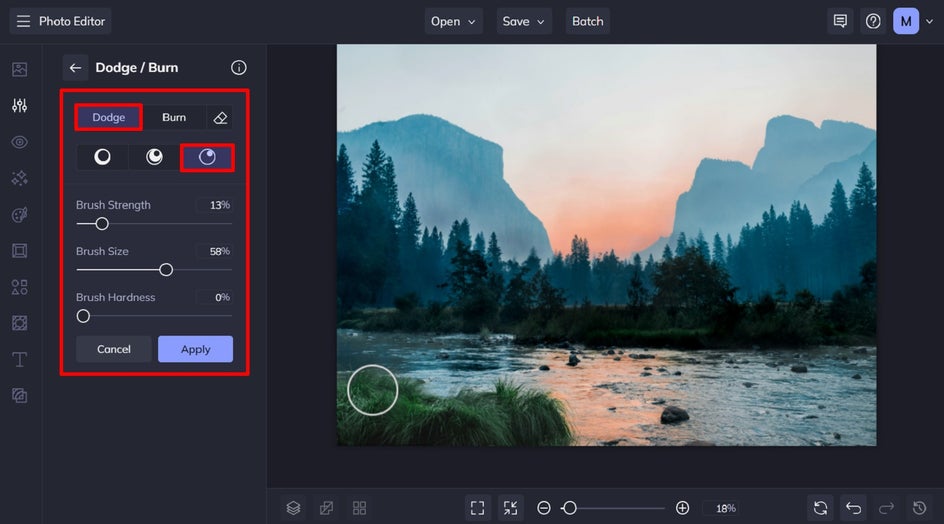Toggle the compare before/after icon
The image size is (944, 524).
(x=326, y=508)
